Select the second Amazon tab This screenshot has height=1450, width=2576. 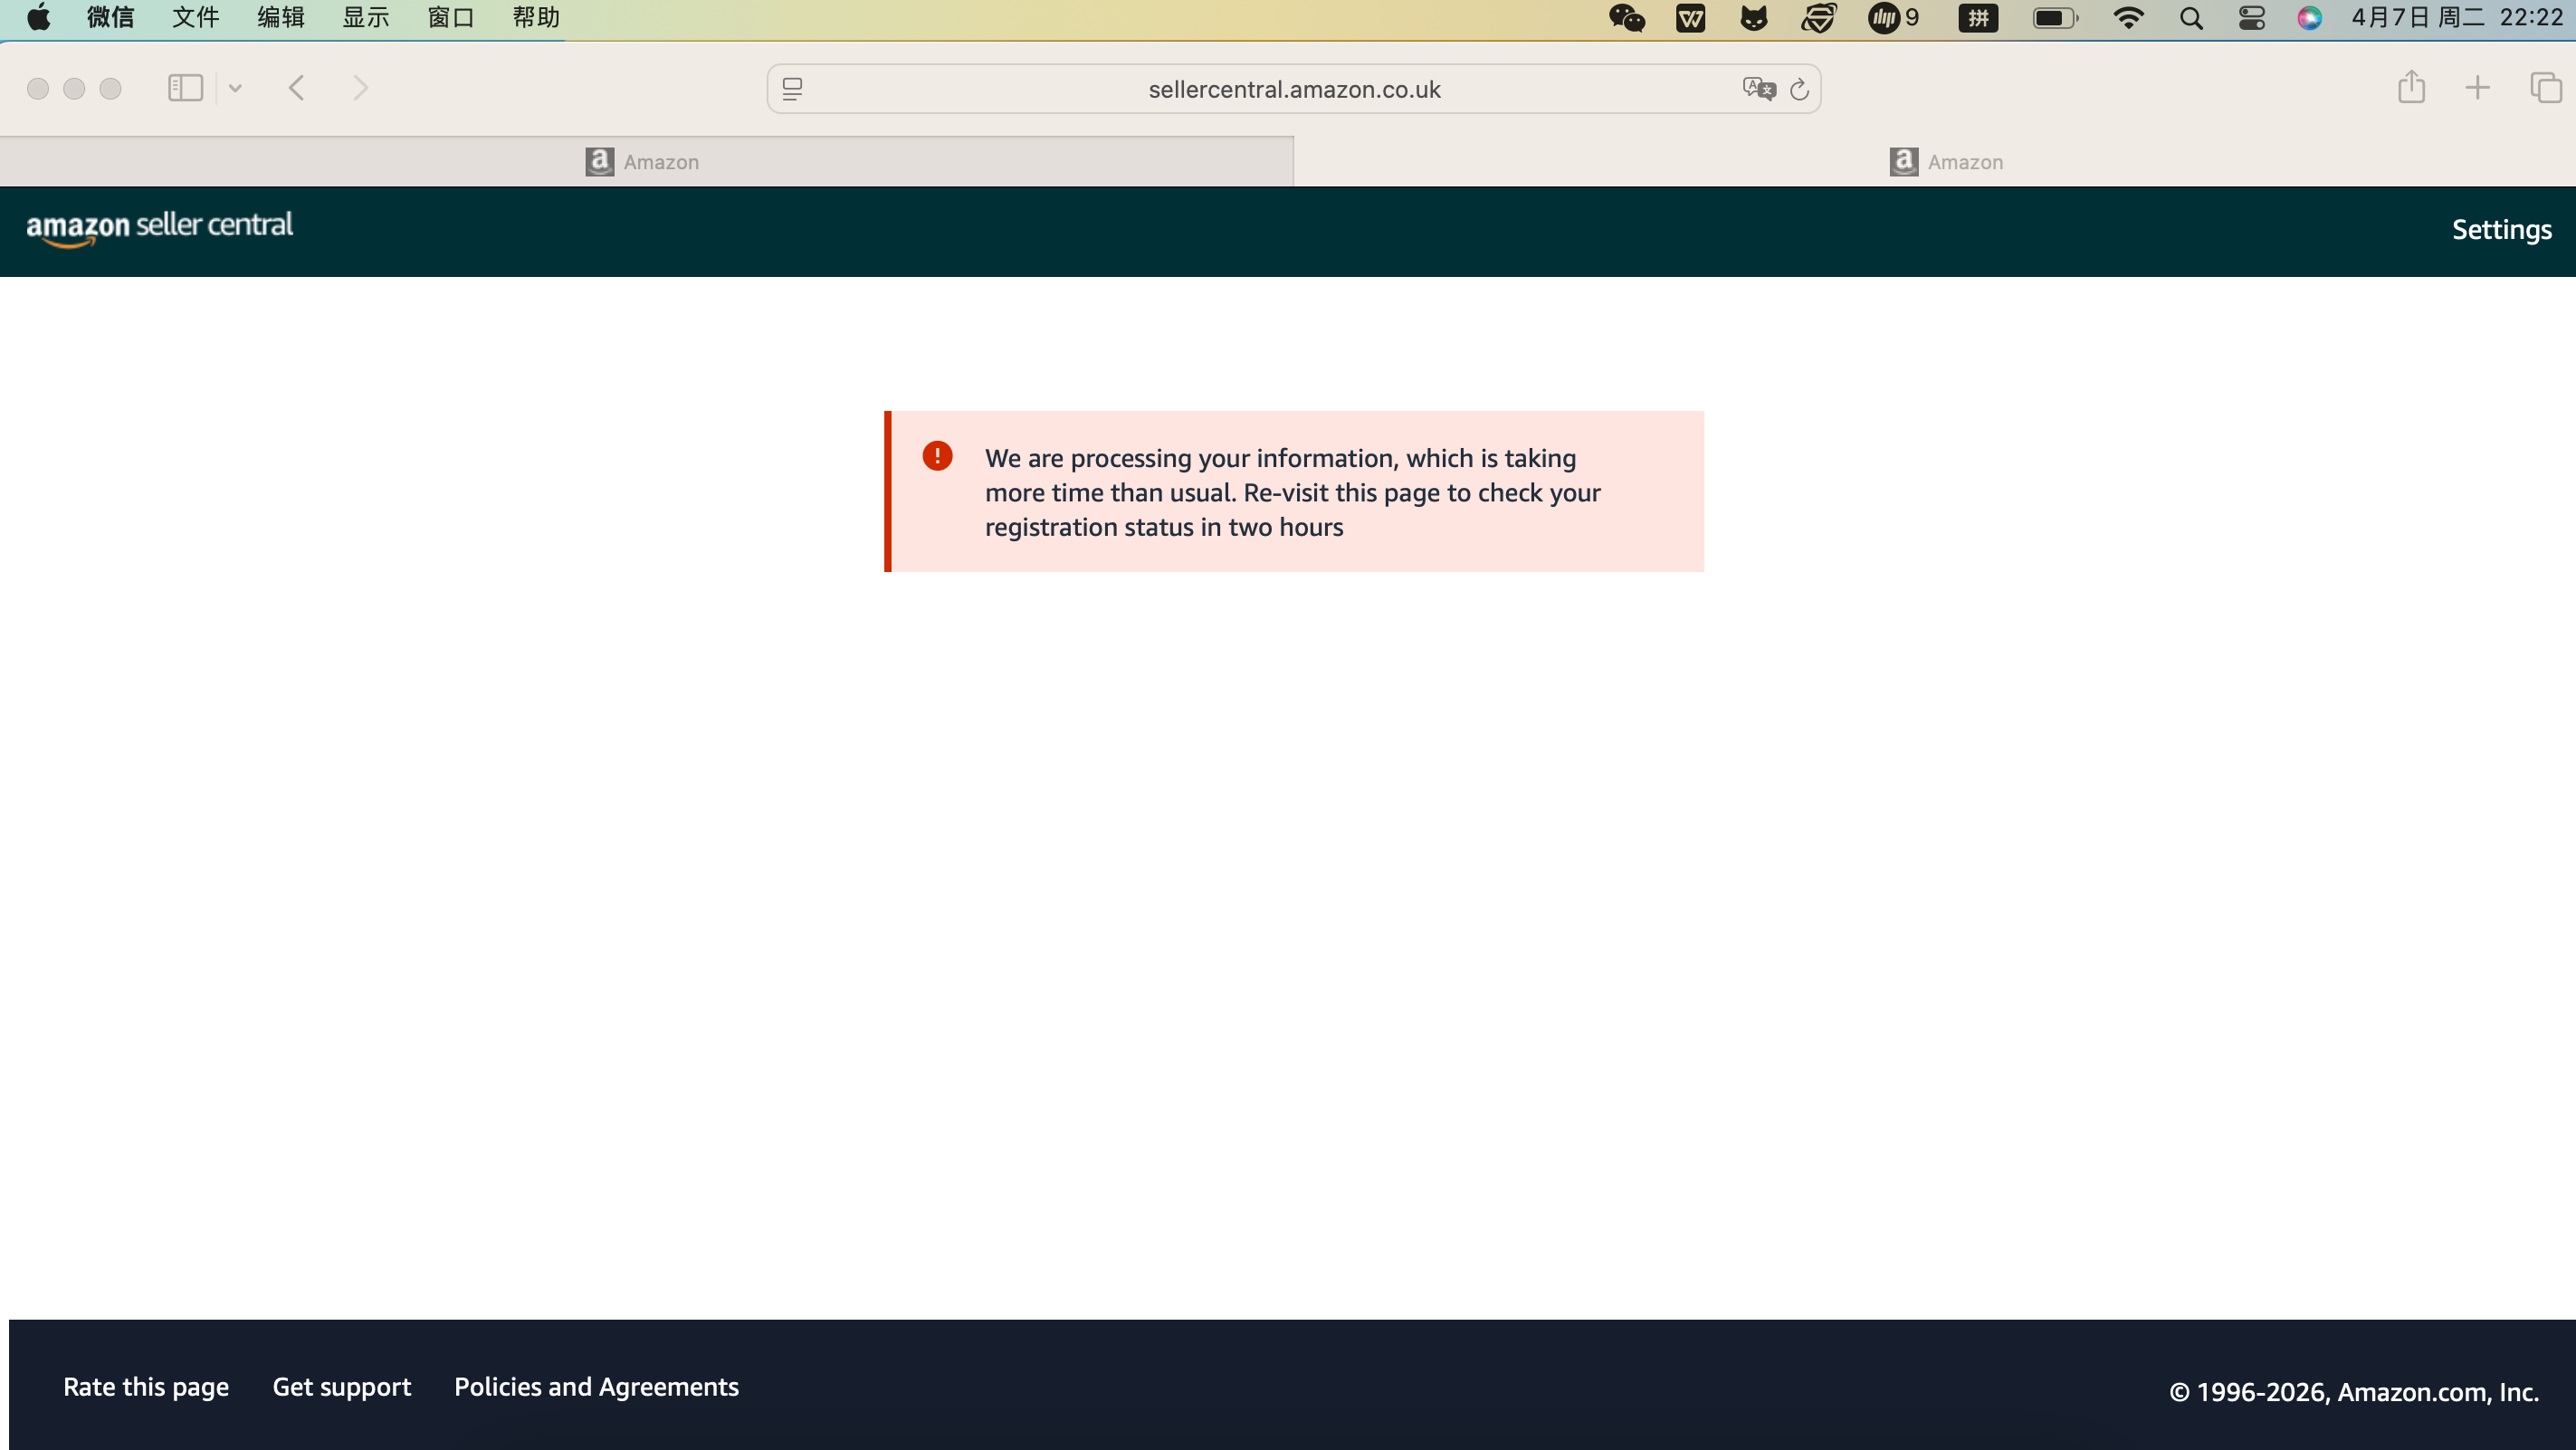point(1946,162)
